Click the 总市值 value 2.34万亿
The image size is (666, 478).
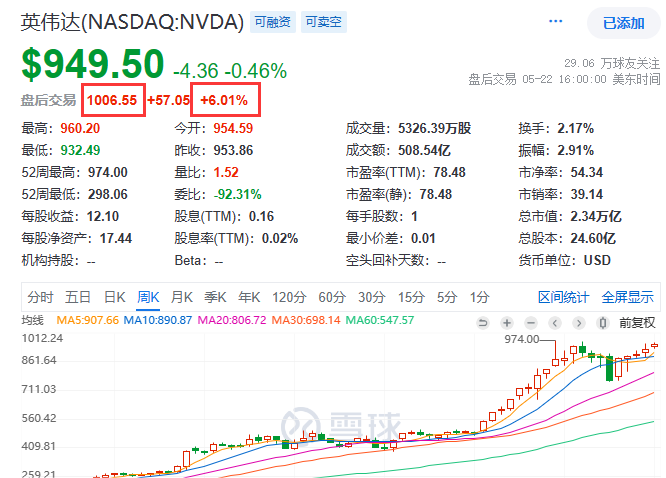pos(596,217)
